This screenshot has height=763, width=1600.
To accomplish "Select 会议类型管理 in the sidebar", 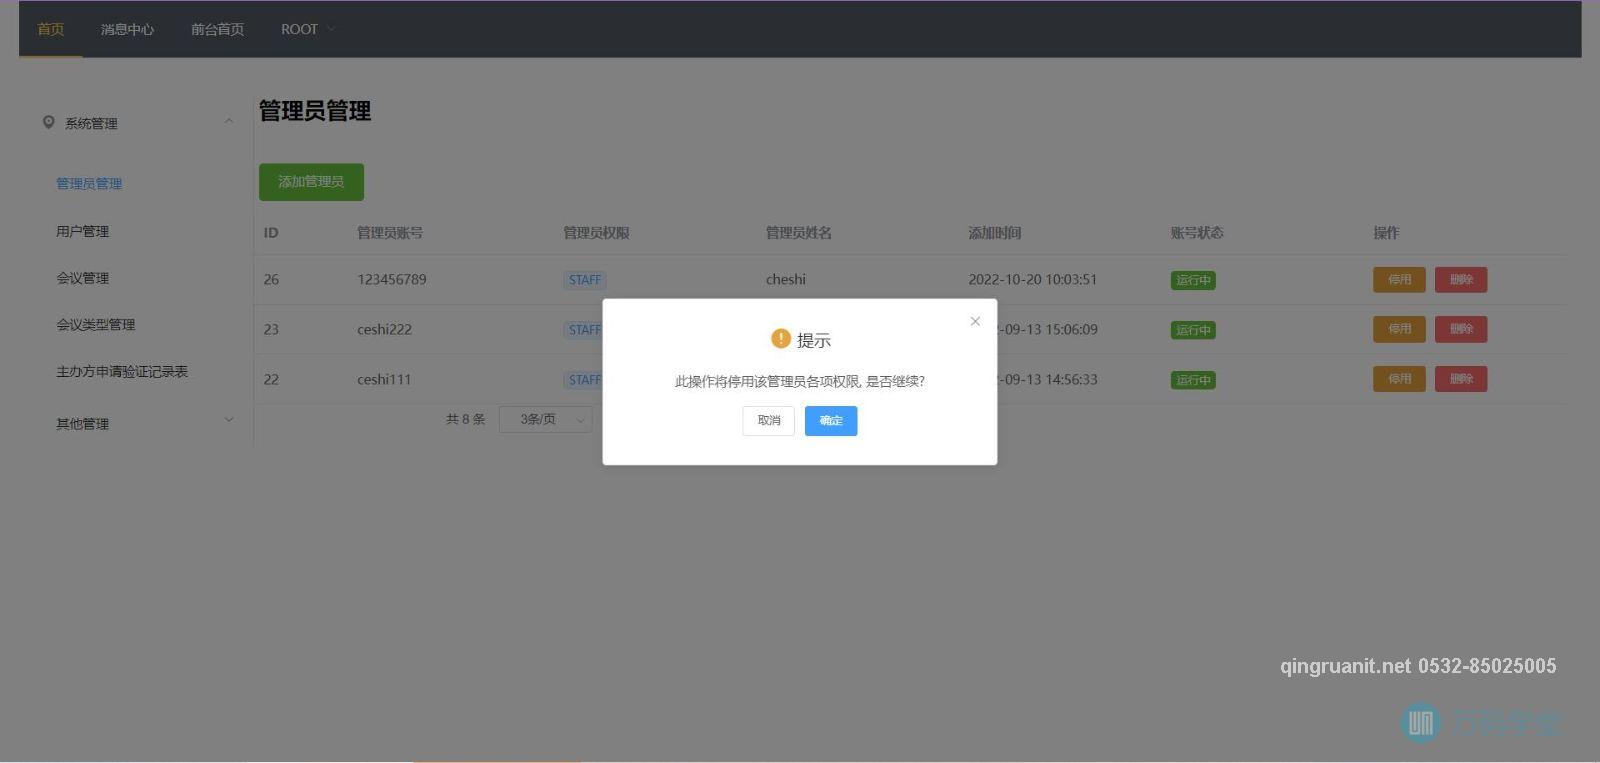I will [95, 325].
